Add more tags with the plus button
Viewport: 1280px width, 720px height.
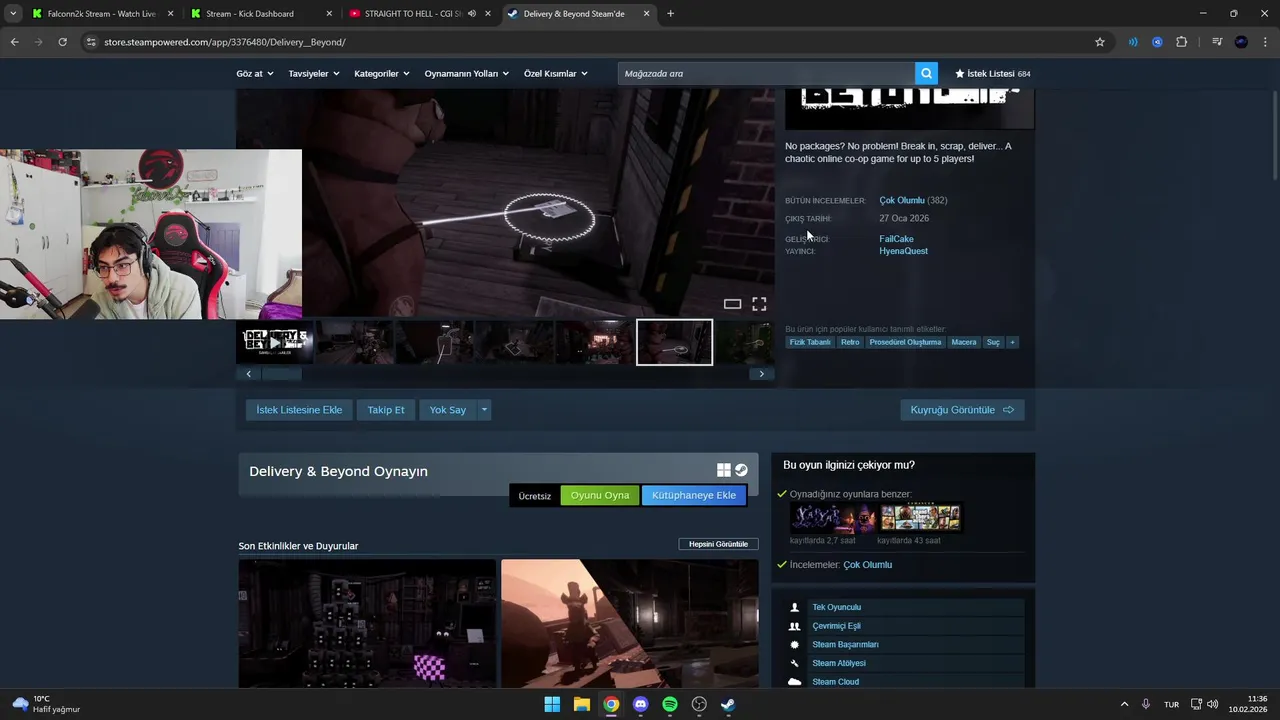click(1012, 342)
